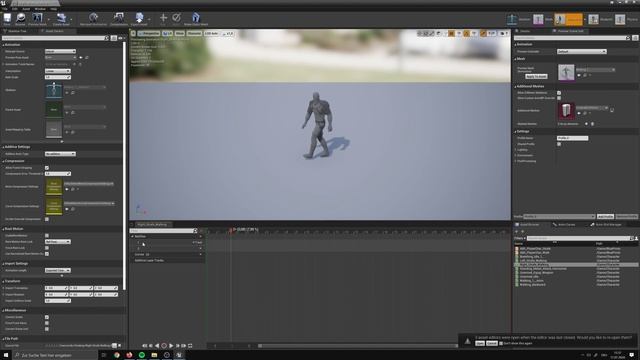Toggle viewport scale snapping icon
640x360 pixels.
483,33
